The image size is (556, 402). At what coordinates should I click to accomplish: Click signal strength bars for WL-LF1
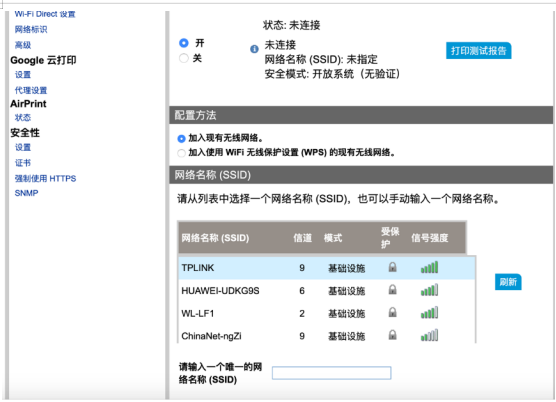[429, 313]
